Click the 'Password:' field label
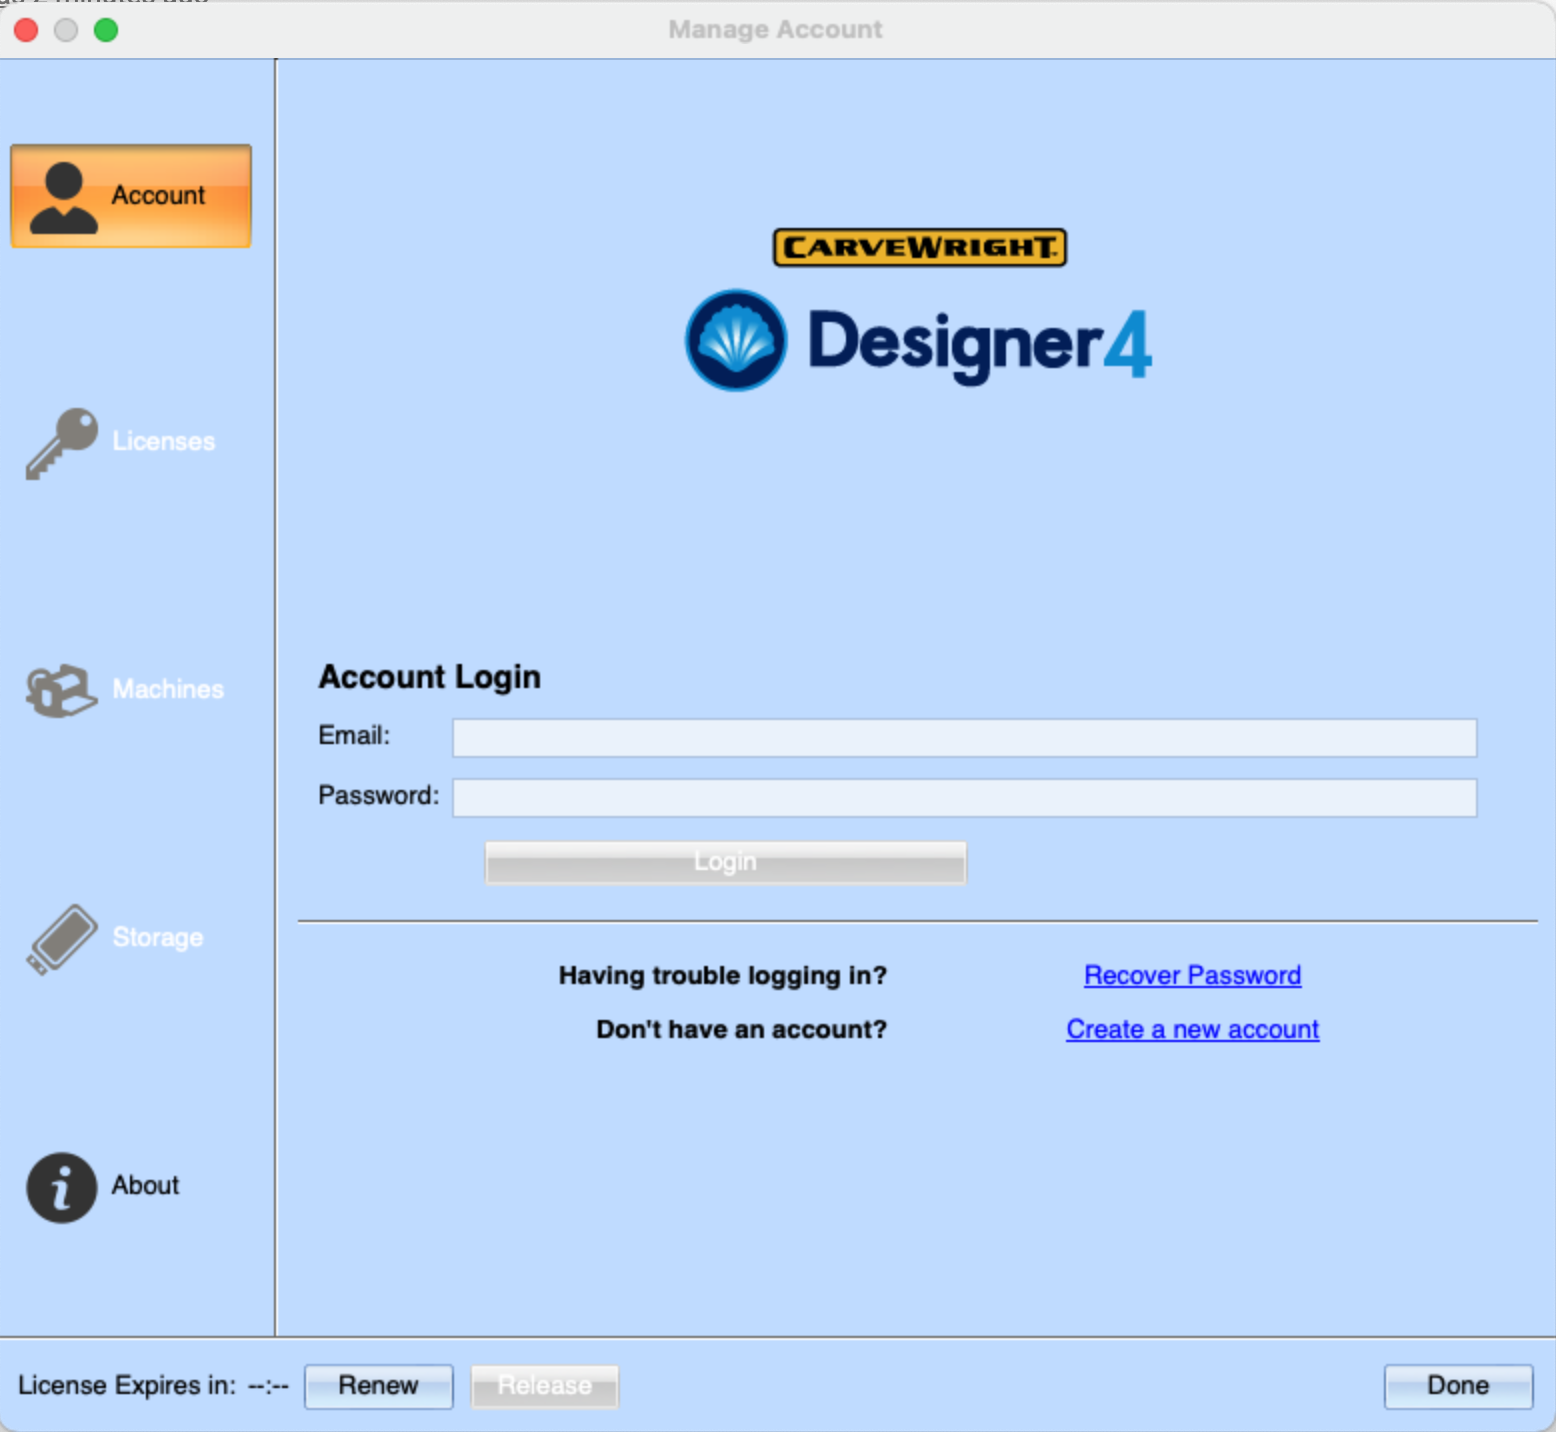Image resolution: width=1556 pixels, height=1432 pixels. coord(379,795)
